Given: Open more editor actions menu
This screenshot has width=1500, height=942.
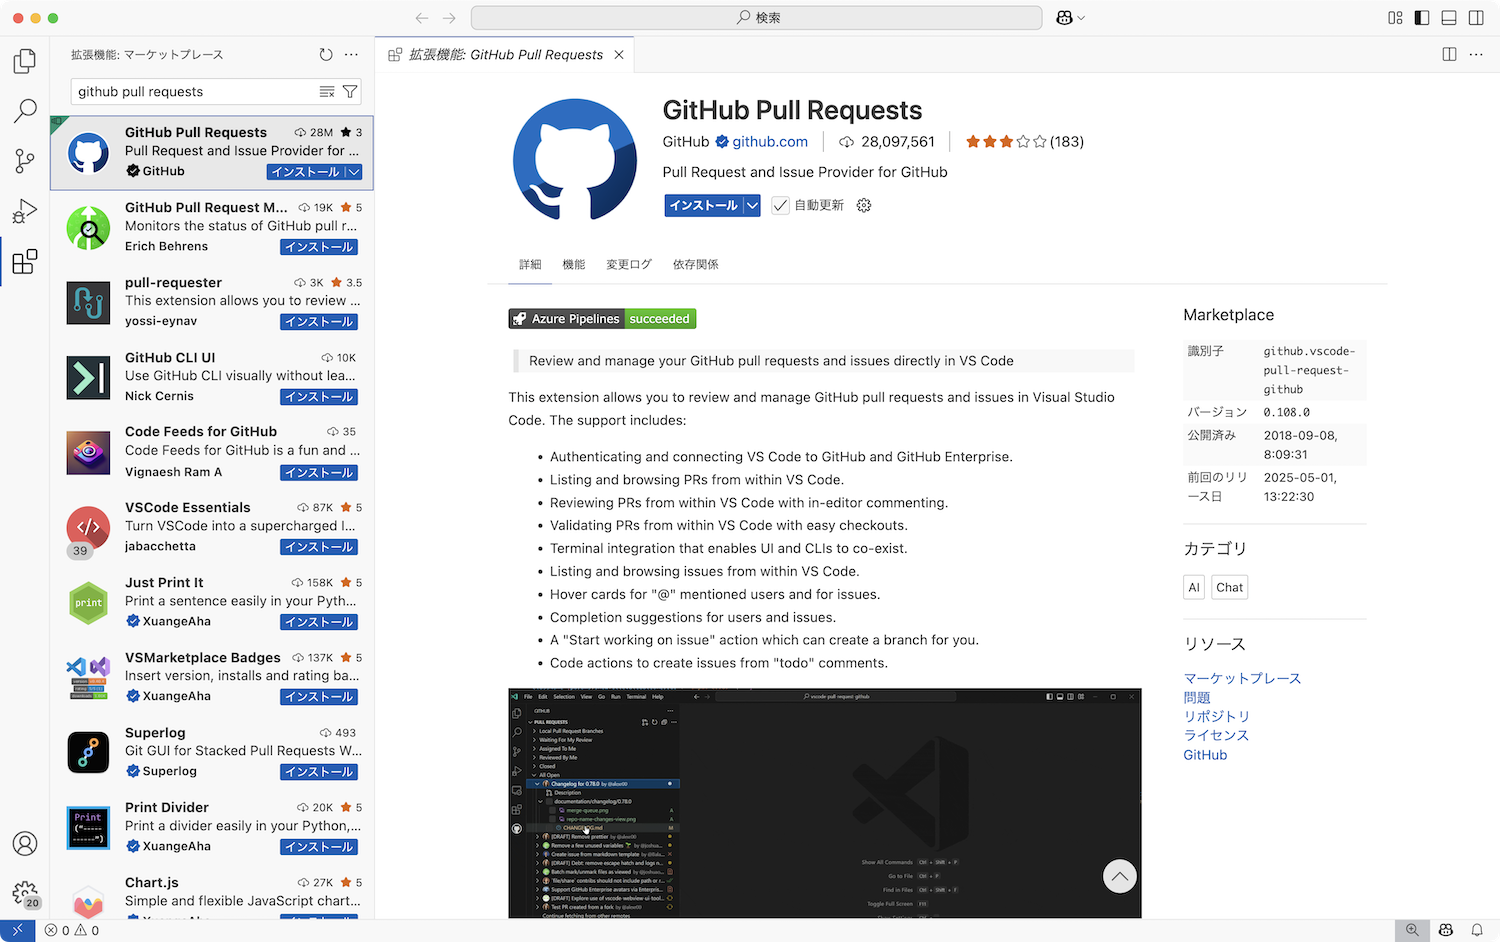Looking at the screenshot, I should coord(1476,55).
